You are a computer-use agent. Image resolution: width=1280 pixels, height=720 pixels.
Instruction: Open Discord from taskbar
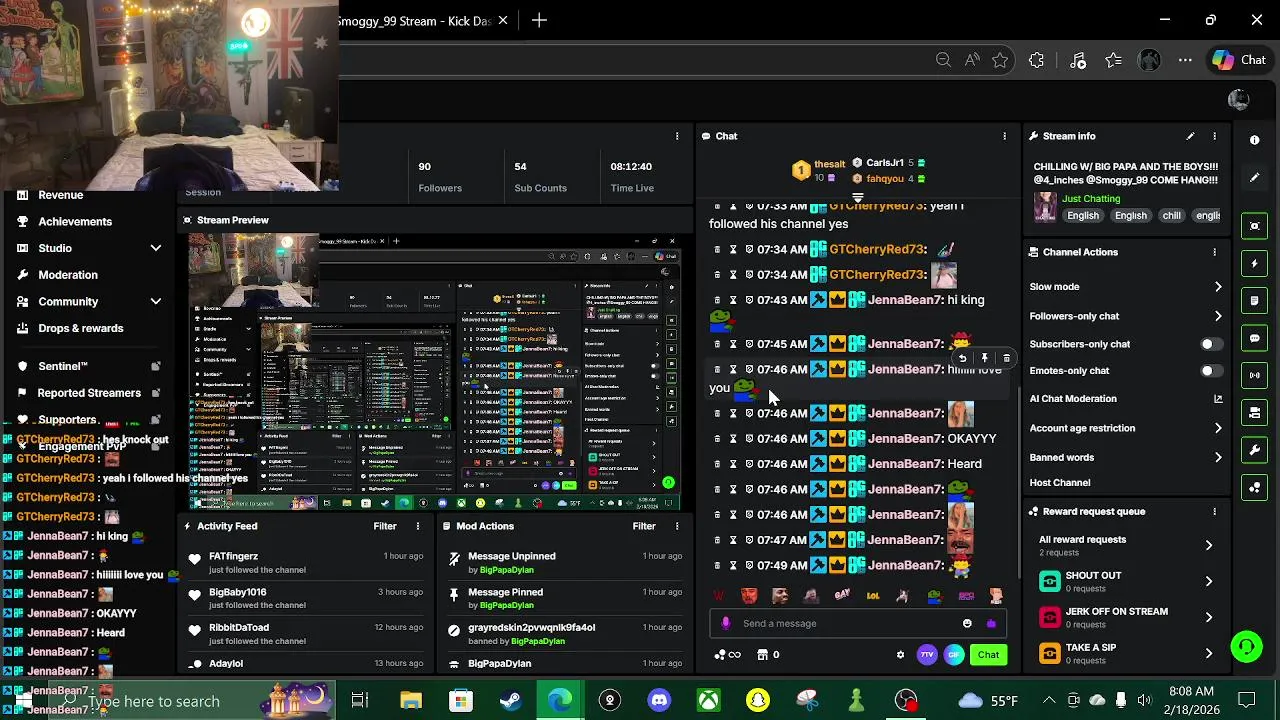click(659, 701)
